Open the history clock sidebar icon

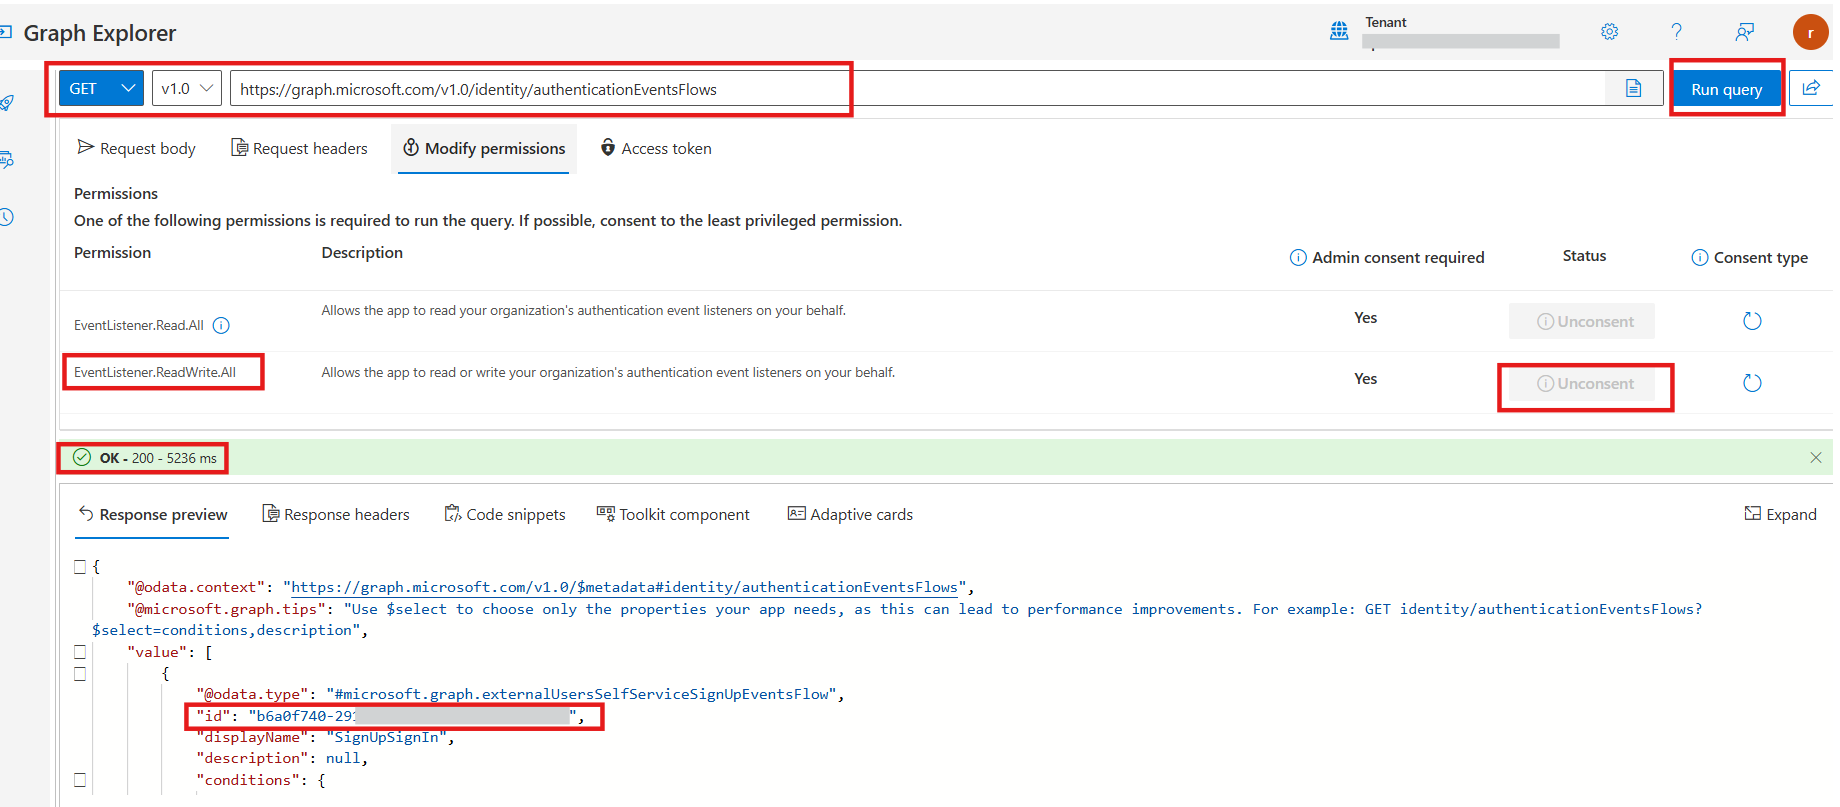(x=7, y=217)
